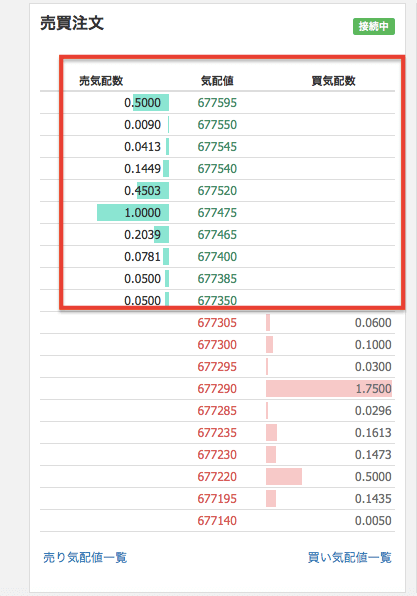This screenshot has width=417, height=596.
Task: Click the 1.0000 sell quantity bar
Action: pos(133,212)
